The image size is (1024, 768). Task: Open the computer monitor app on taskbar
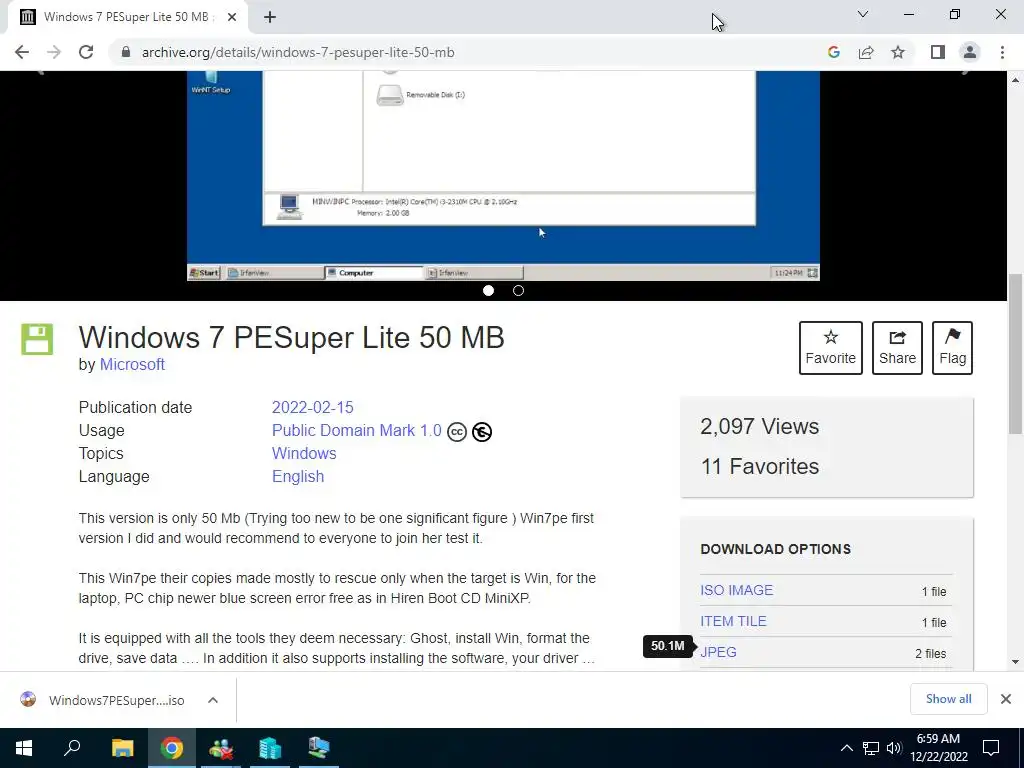pyautogui.click(x=319, y=748)
